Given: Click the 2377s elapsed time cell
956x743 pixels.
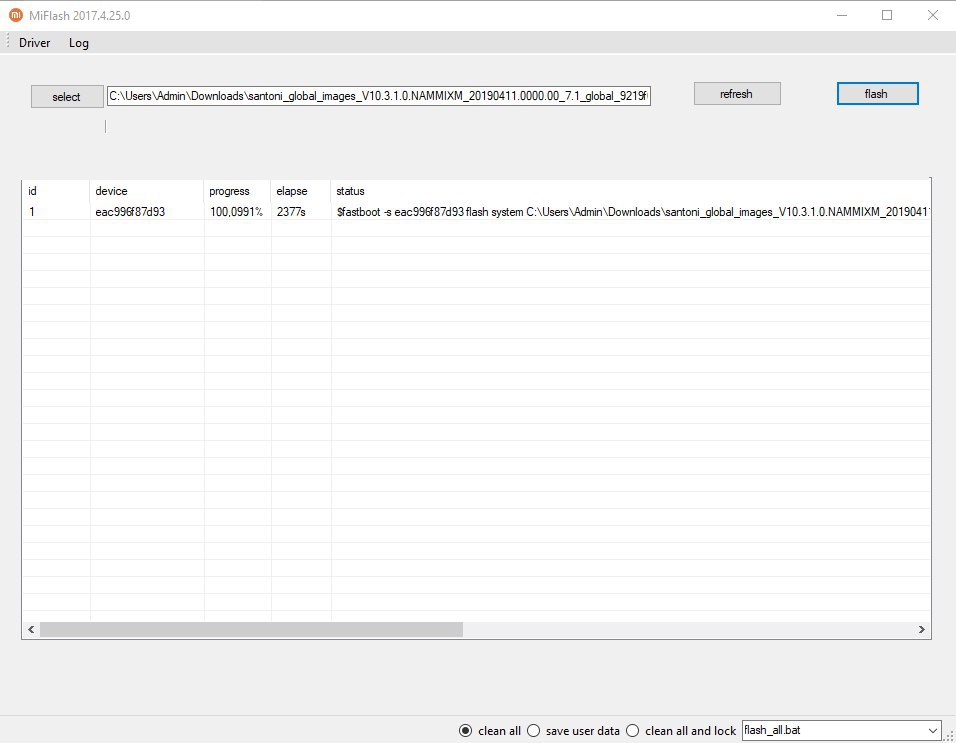Looking at the screenshot, I should 291,212.
